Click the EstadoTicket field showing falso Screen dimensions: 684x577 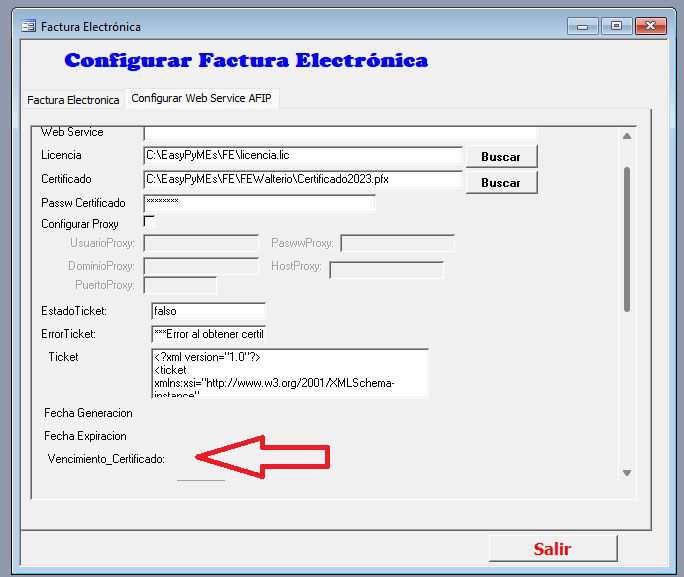coord(208,311)
